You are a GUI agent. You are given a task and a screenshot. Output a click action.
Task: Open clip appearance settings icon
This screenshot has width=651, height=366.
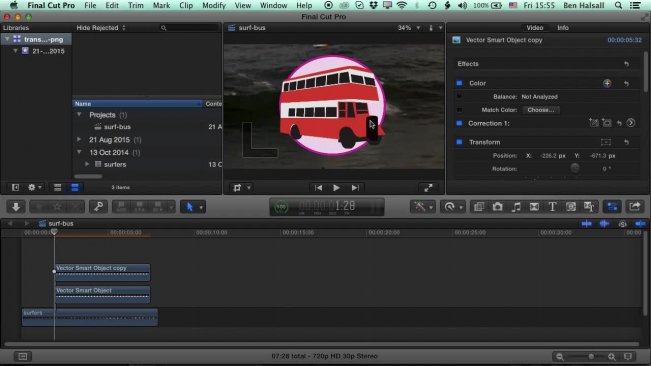pos(628,356)
